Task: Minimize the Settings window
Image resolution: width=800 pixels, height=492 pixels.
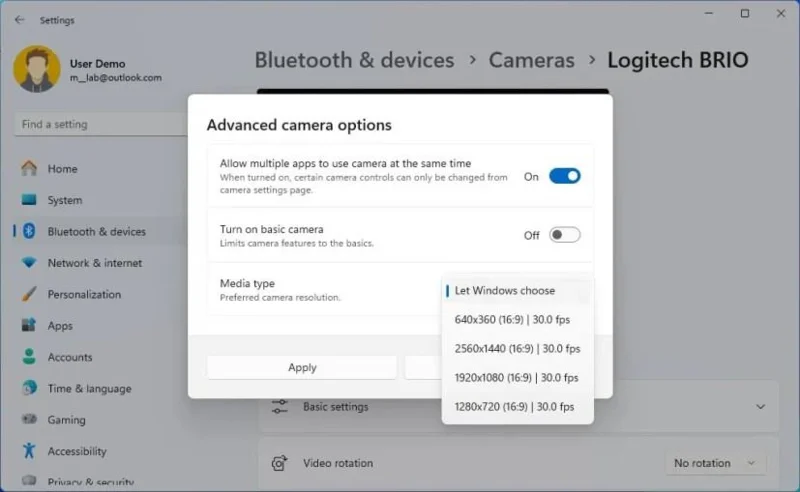Action: 709,14
